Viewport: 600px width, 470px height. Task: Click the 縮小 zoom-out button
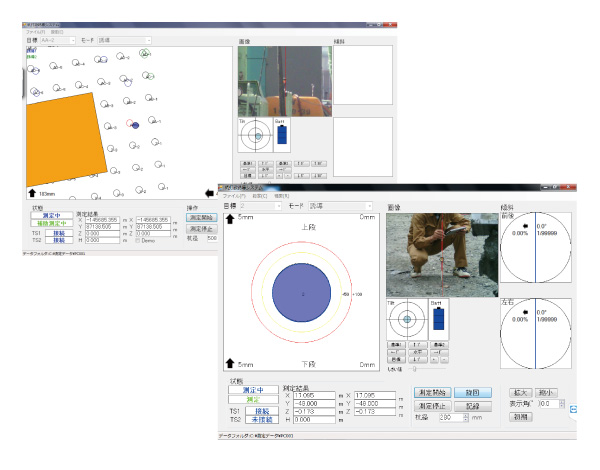pyautogui.click(x=546, y=393)
